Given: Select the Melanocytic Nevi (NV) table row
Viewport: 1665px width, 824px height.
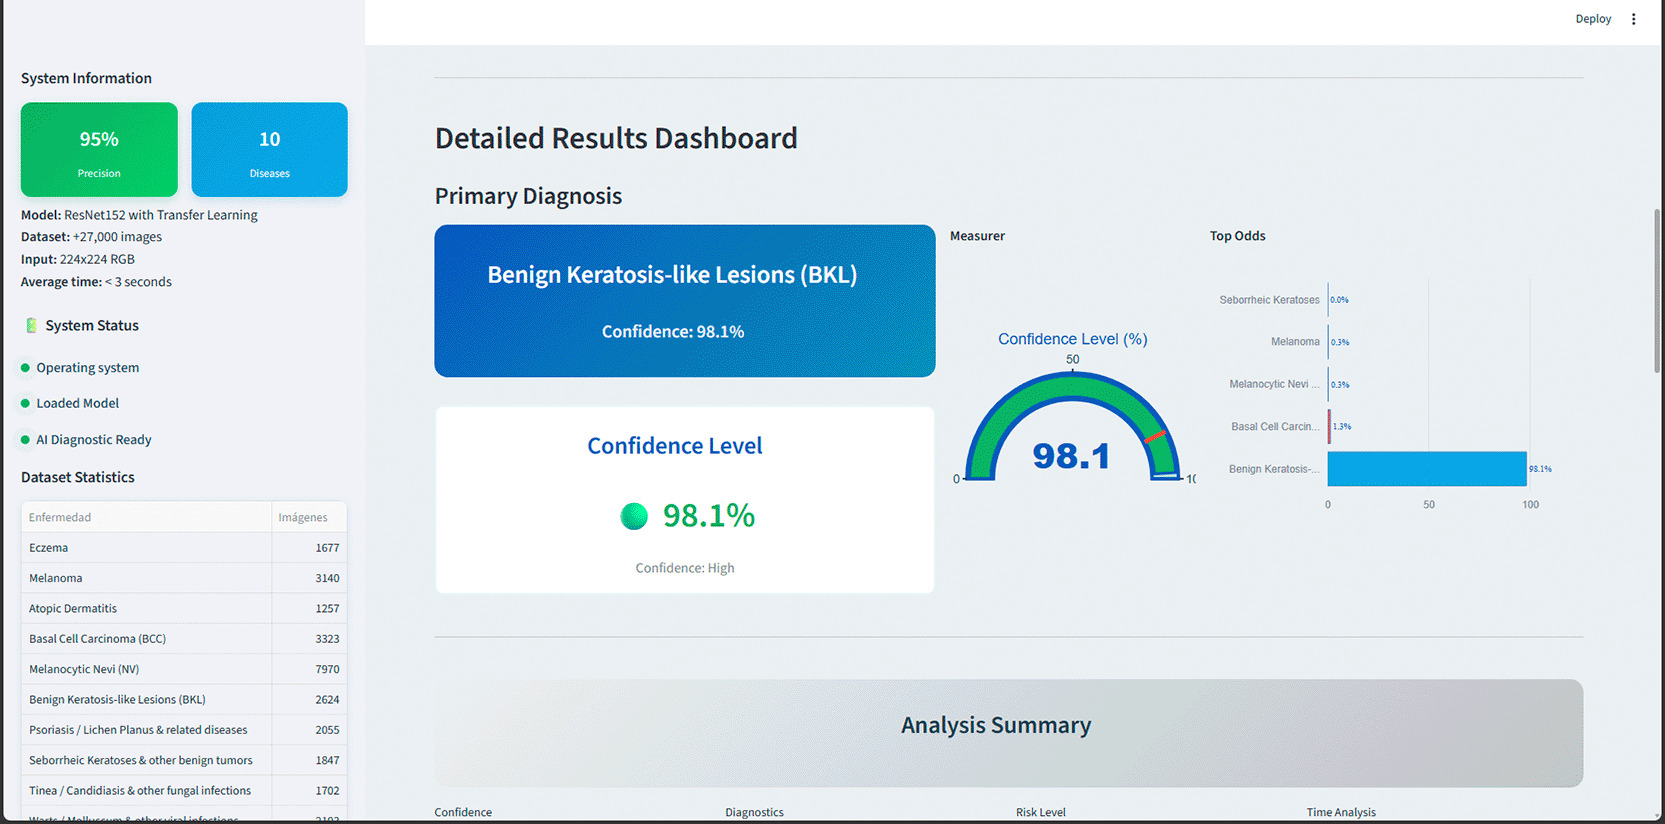Looking at the screenshot, I should point(184,669).
